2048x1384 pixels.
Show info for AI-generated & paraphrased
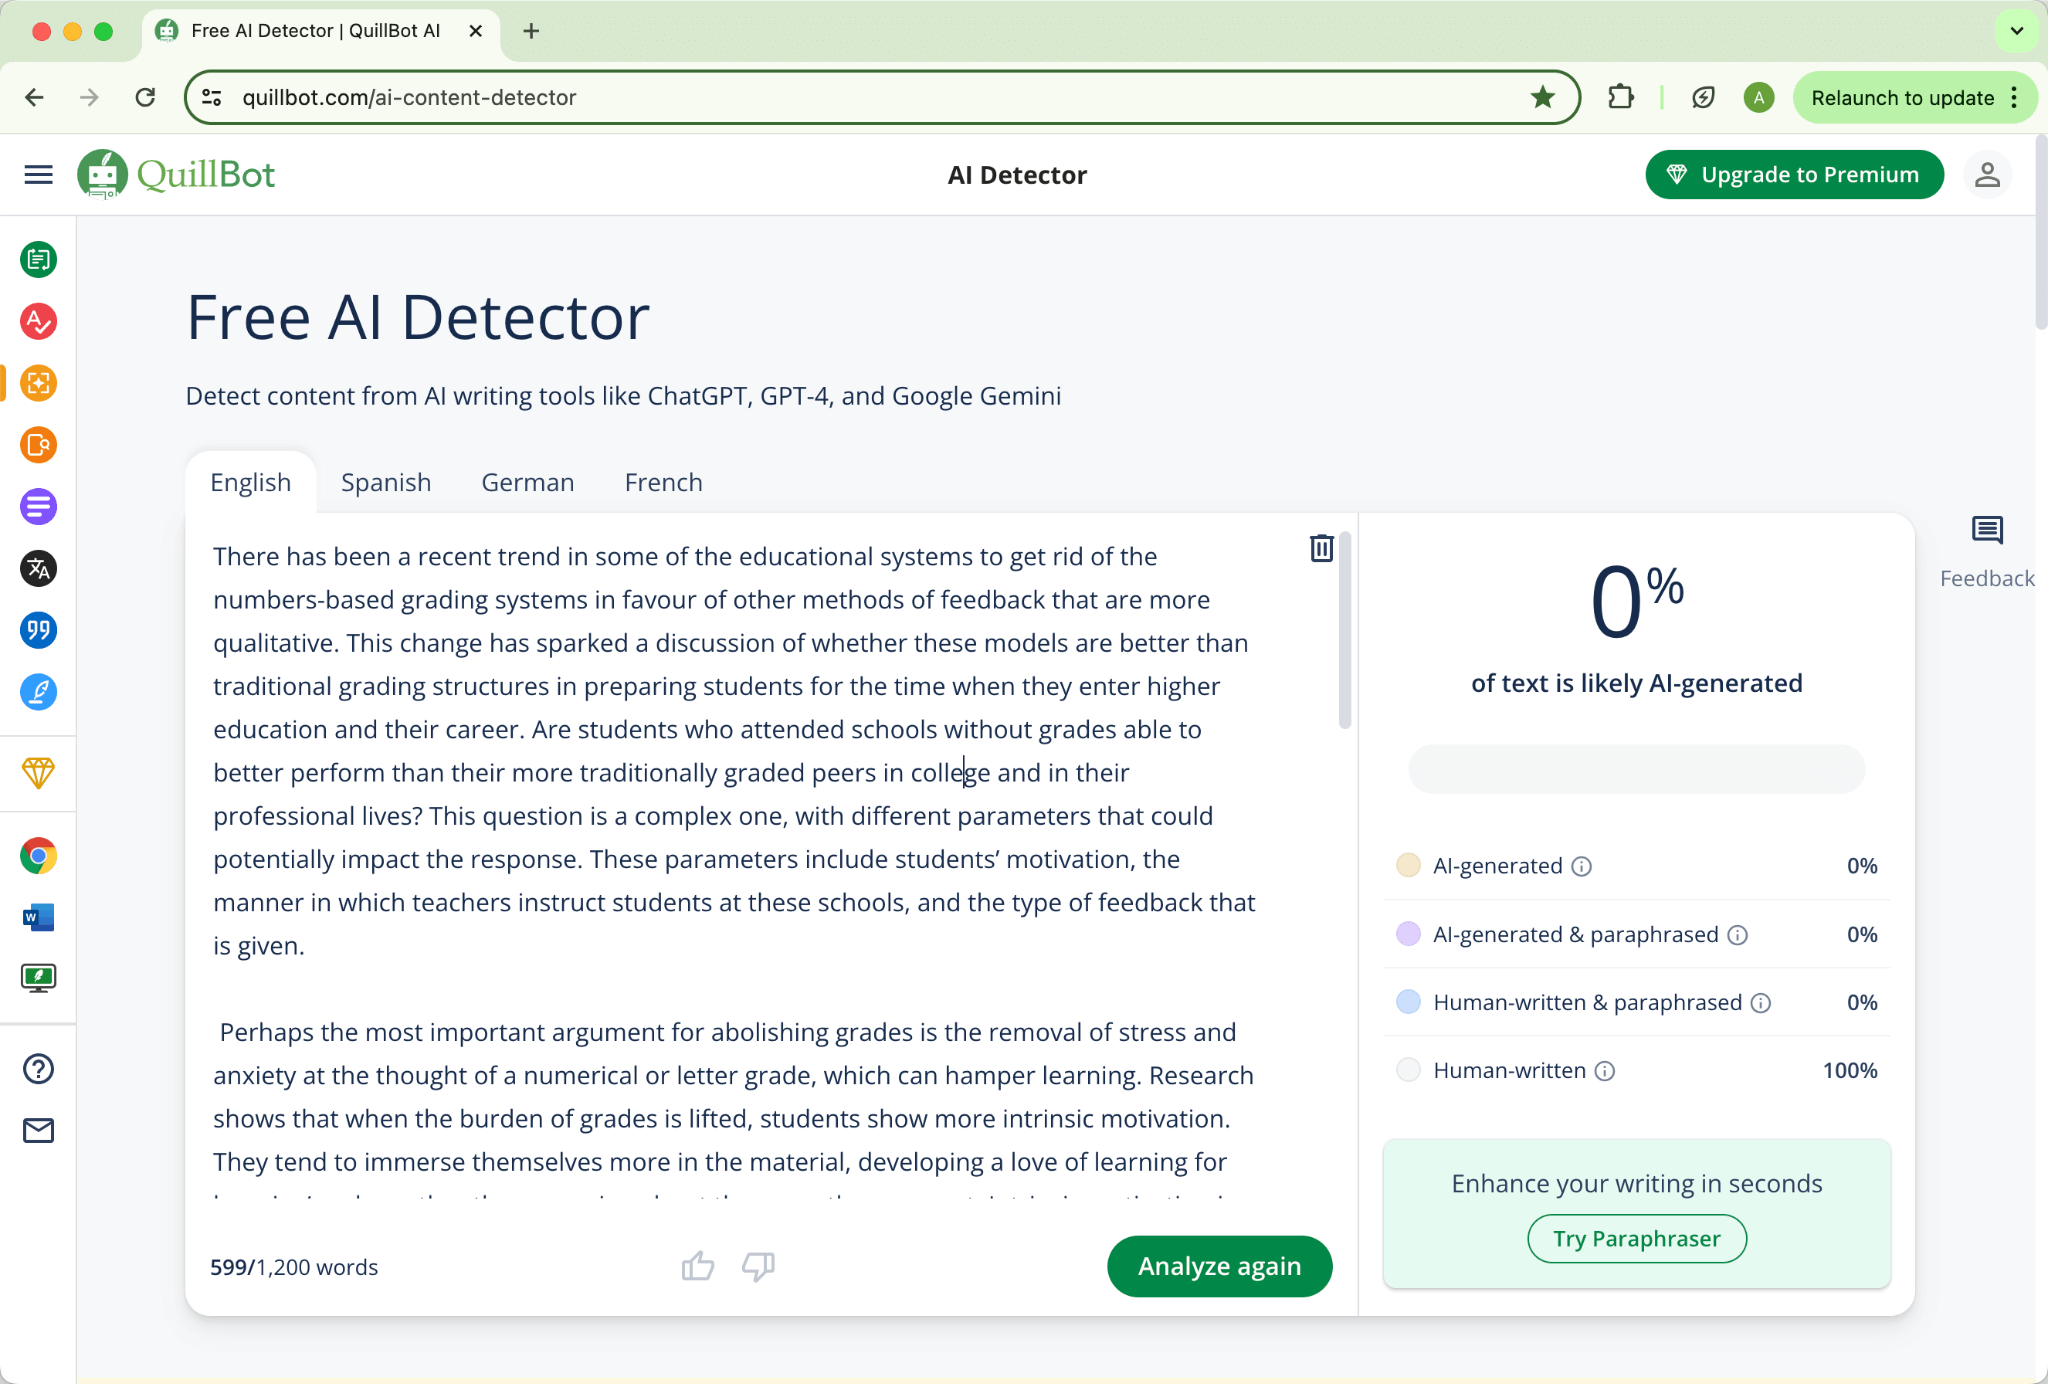pyautogui.click(x=1738, y=935)
